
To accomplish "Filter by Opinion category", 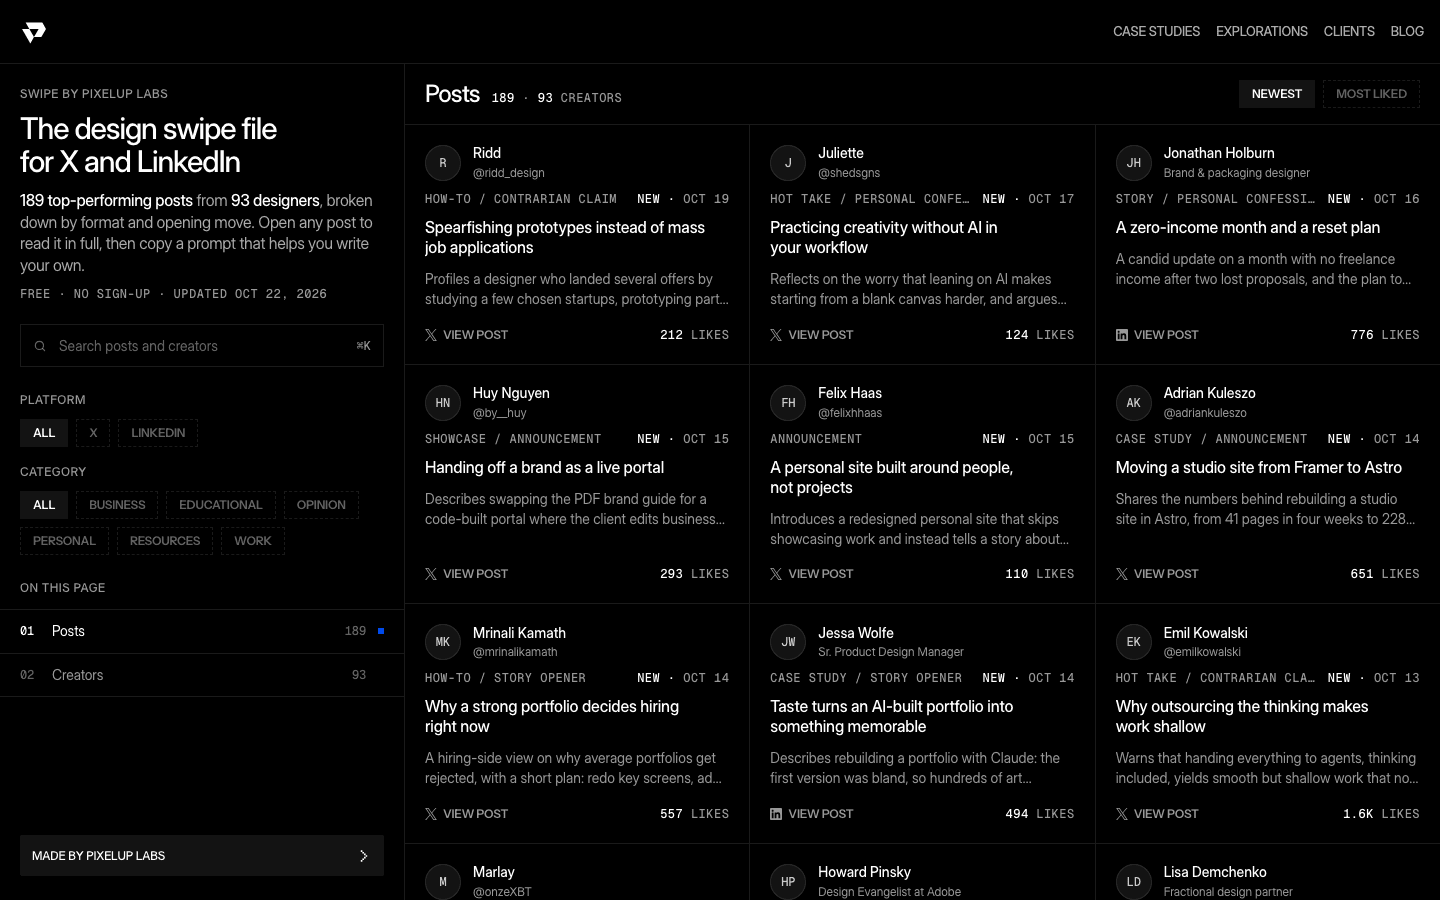I will [x=321, y=505].
